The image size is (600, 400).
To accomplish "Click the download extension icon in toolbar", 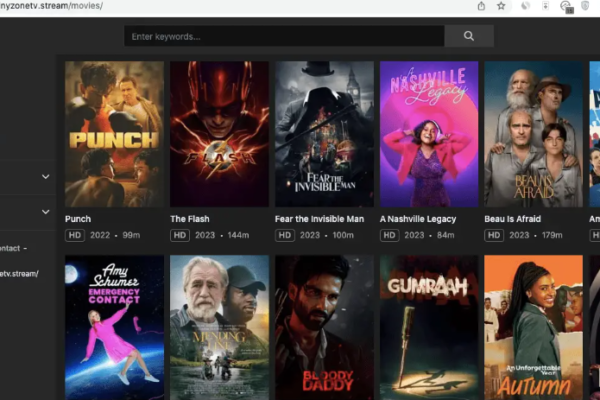I will click(x=546, y=6).
